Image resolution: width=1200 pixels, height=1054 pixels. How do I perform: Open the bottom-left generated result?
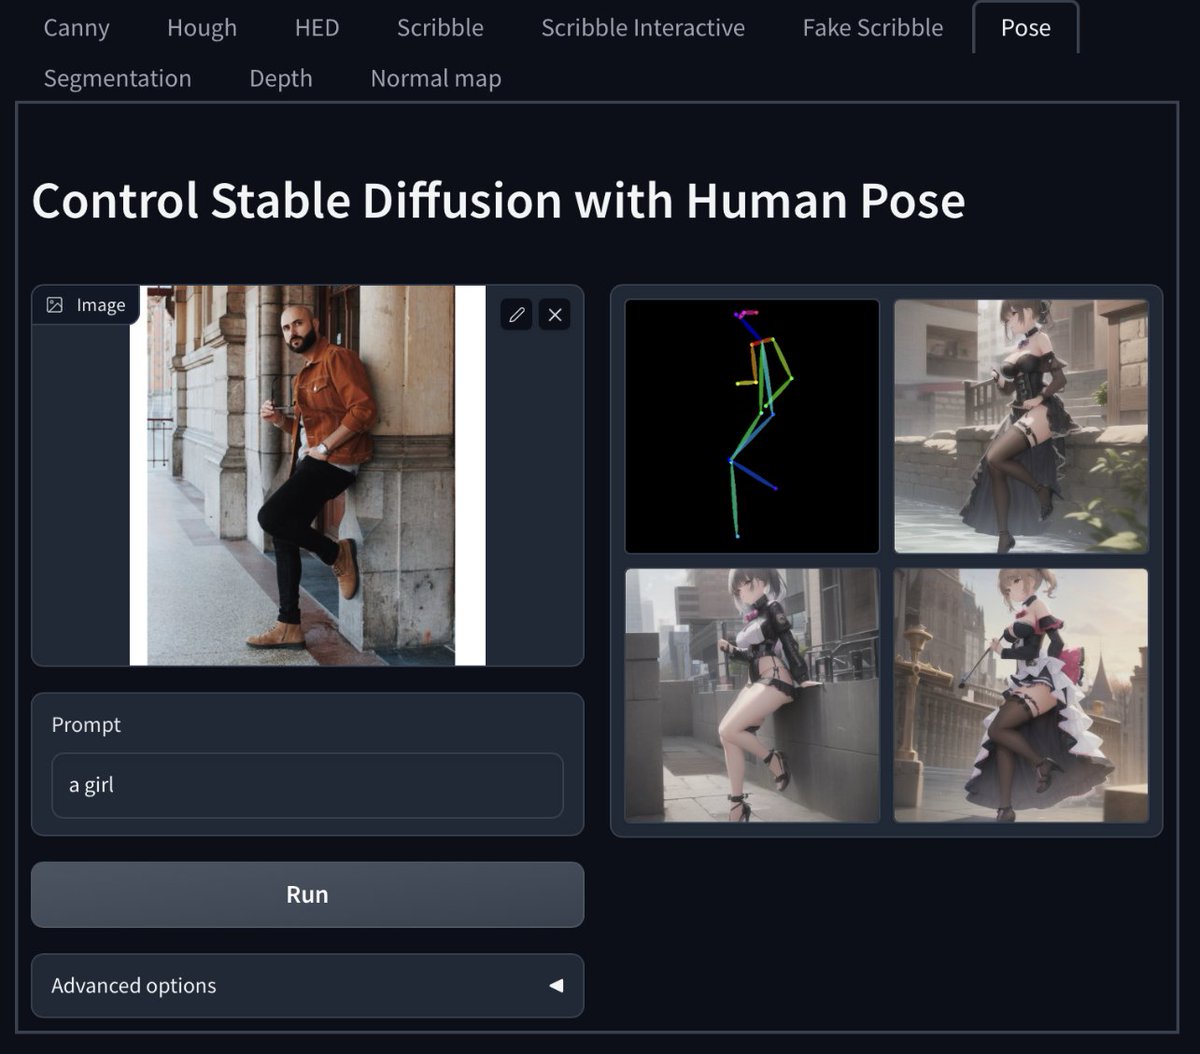(x=752, y=694)
